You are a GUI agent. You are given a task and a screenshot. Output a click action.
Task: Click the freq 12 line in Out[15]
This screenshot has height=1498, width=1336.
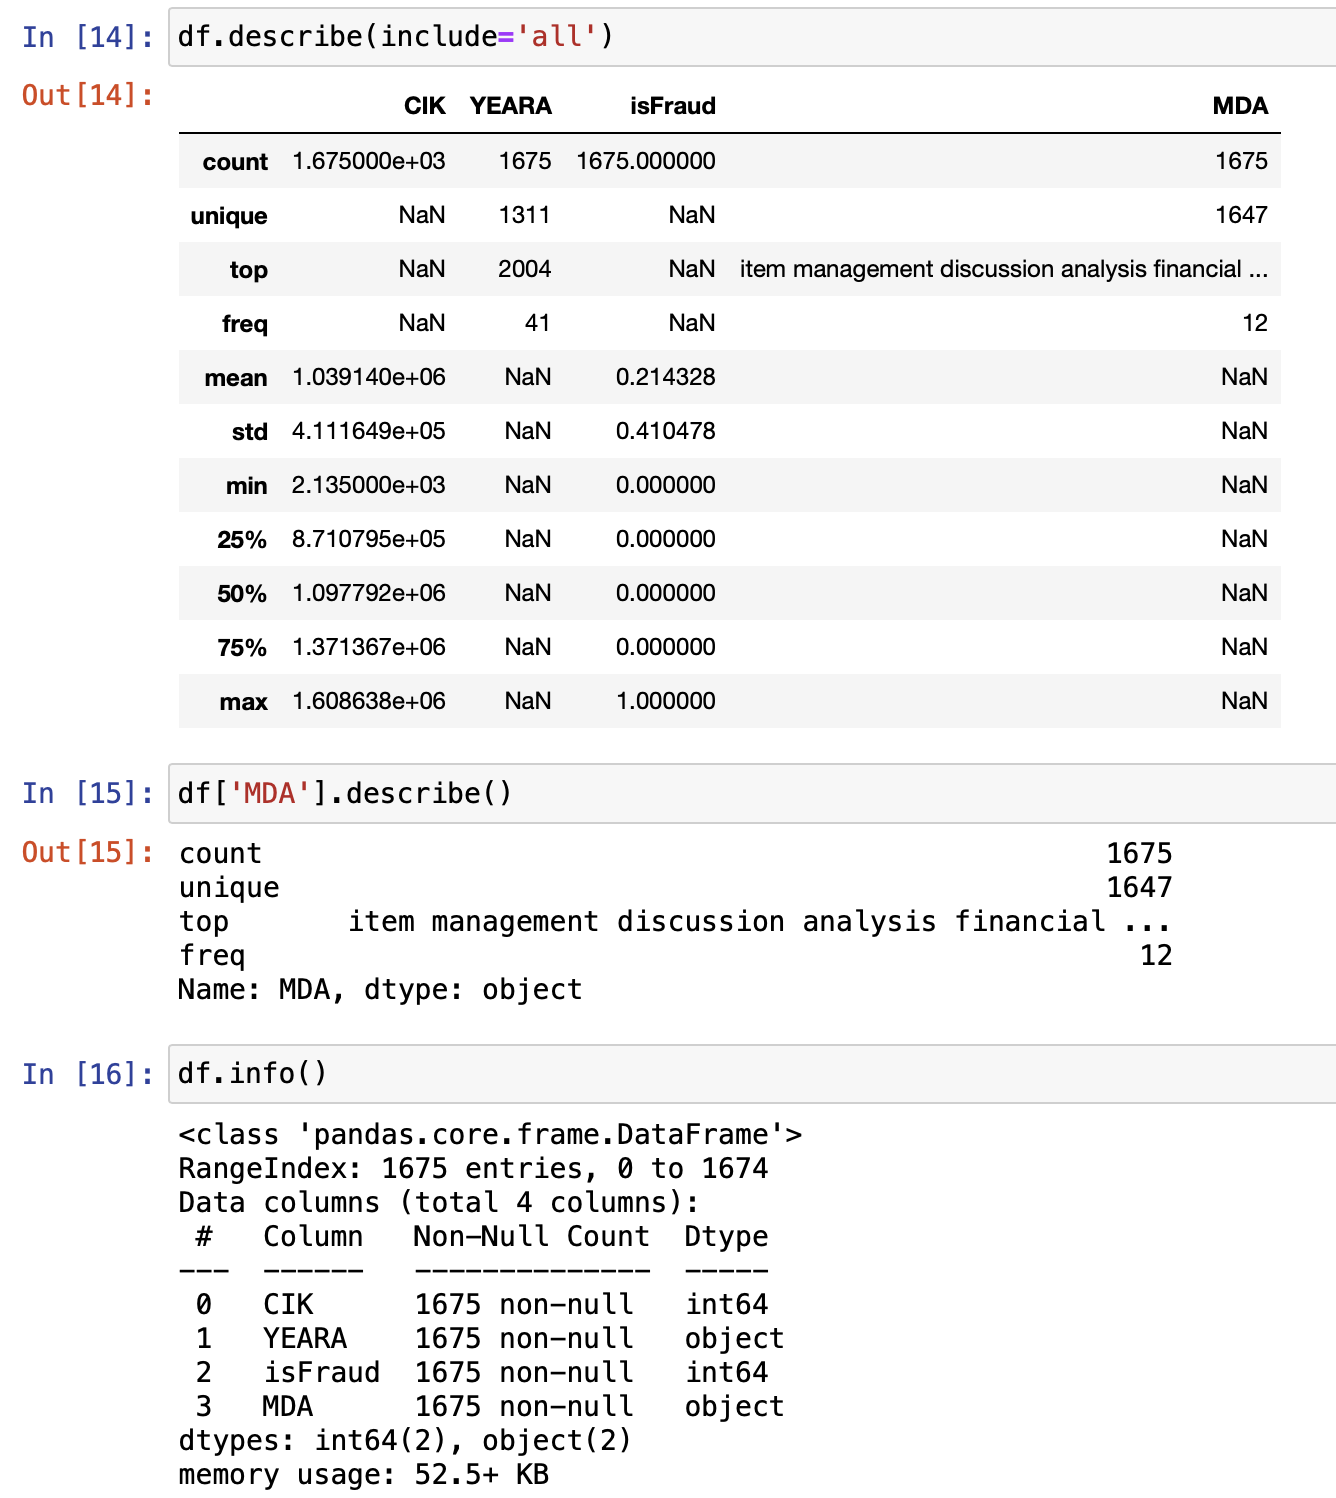coord(675,956)
